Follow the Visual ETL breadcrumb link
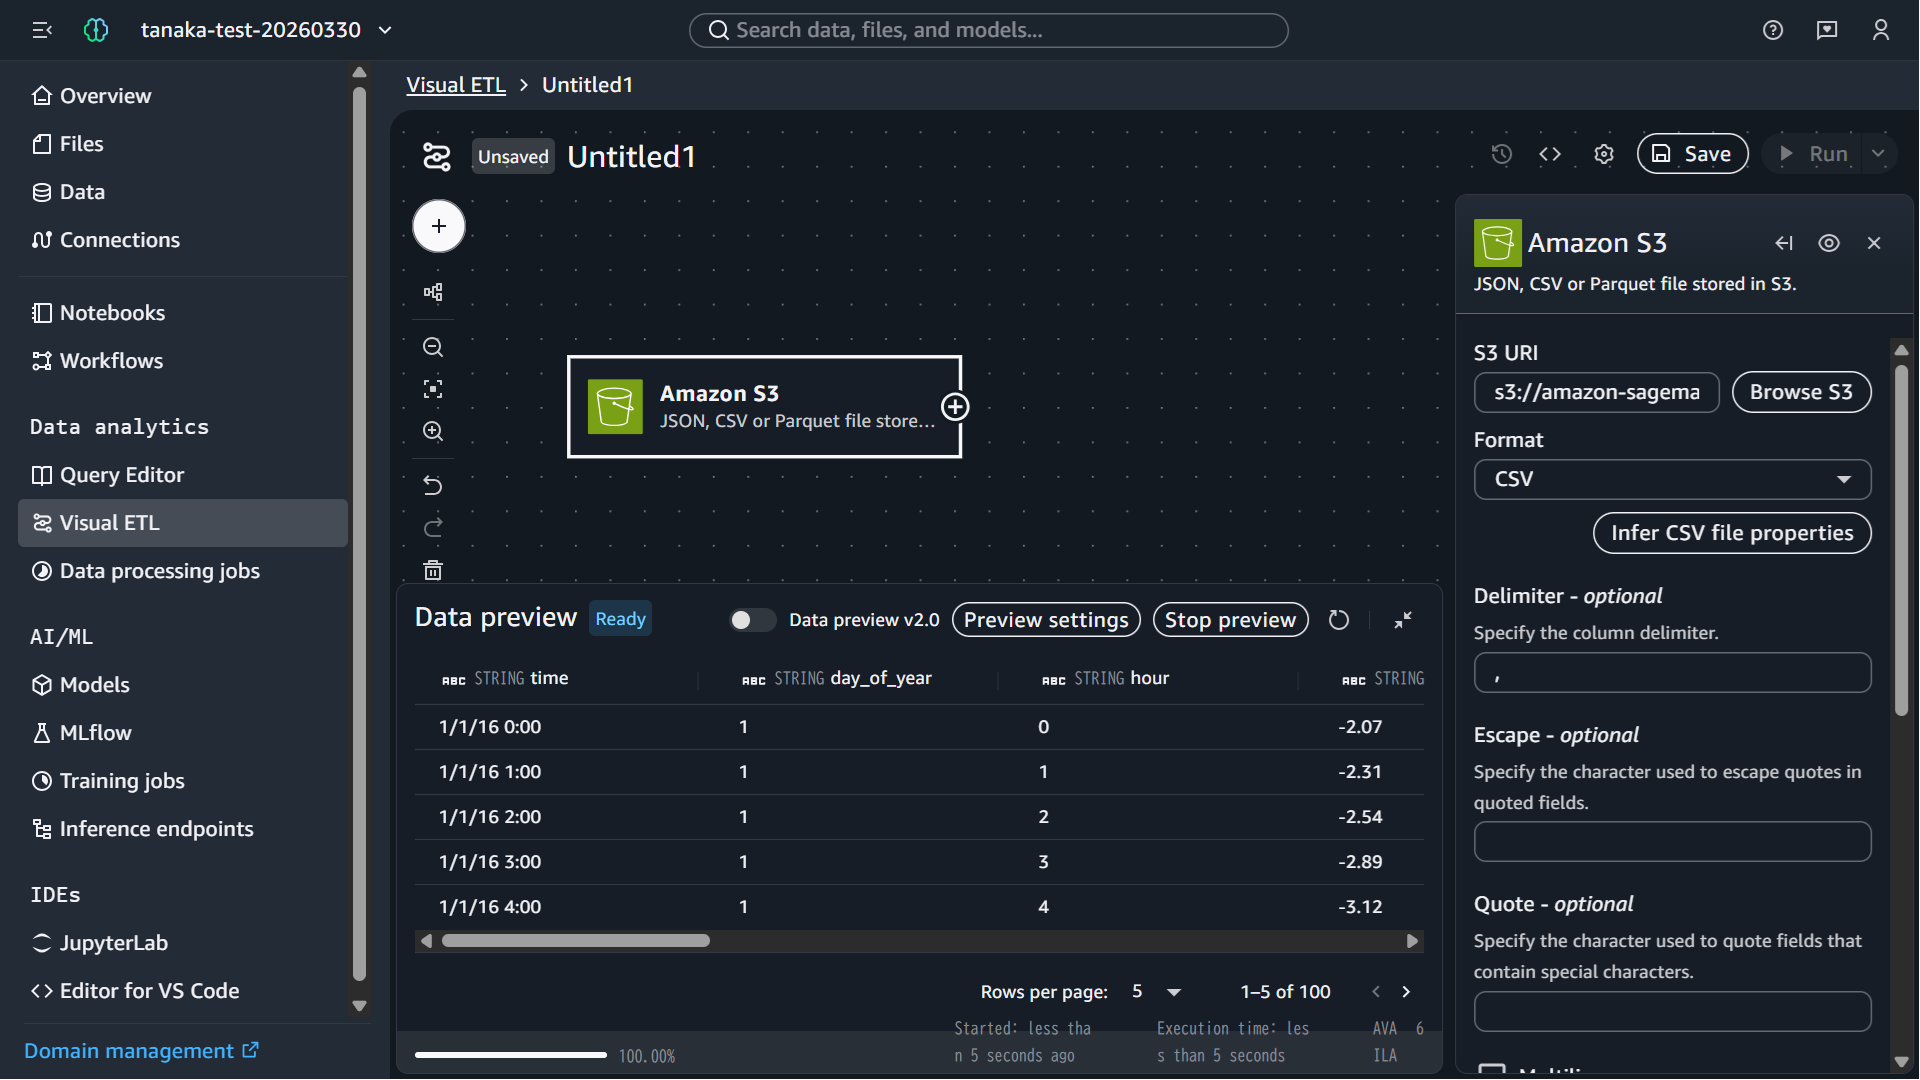 pos(456,85)
